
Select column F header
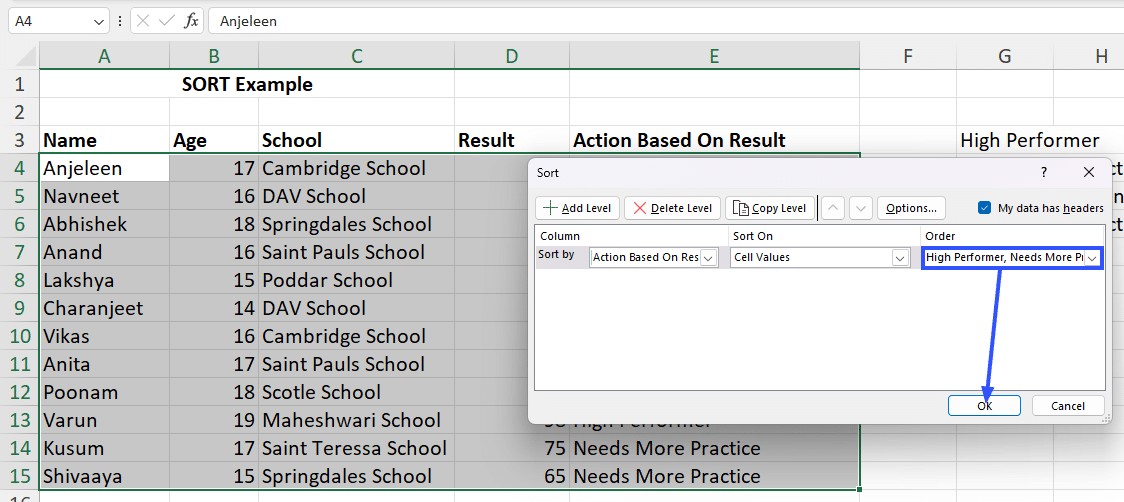(908, 55)
